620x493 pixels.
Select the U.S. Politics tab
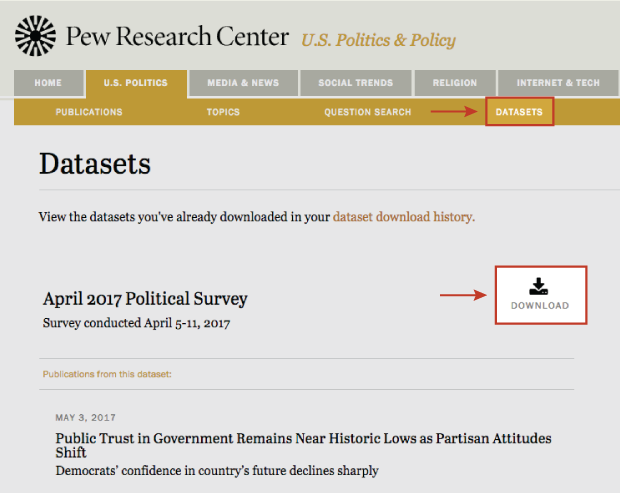click(x=136, y=83)
